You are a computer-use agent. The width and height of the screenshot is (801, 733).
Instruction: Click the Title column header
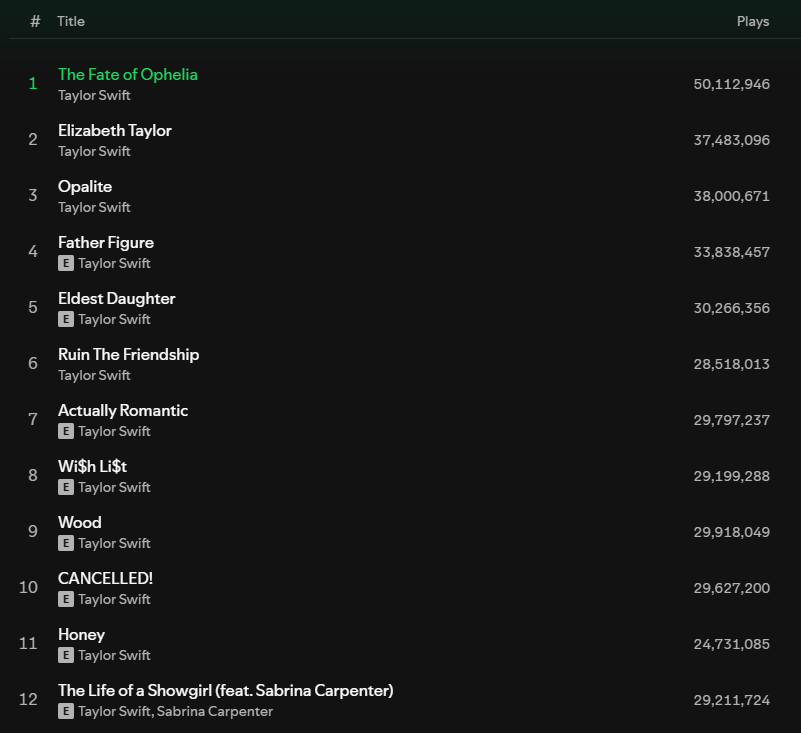click(x=71, y=21)
